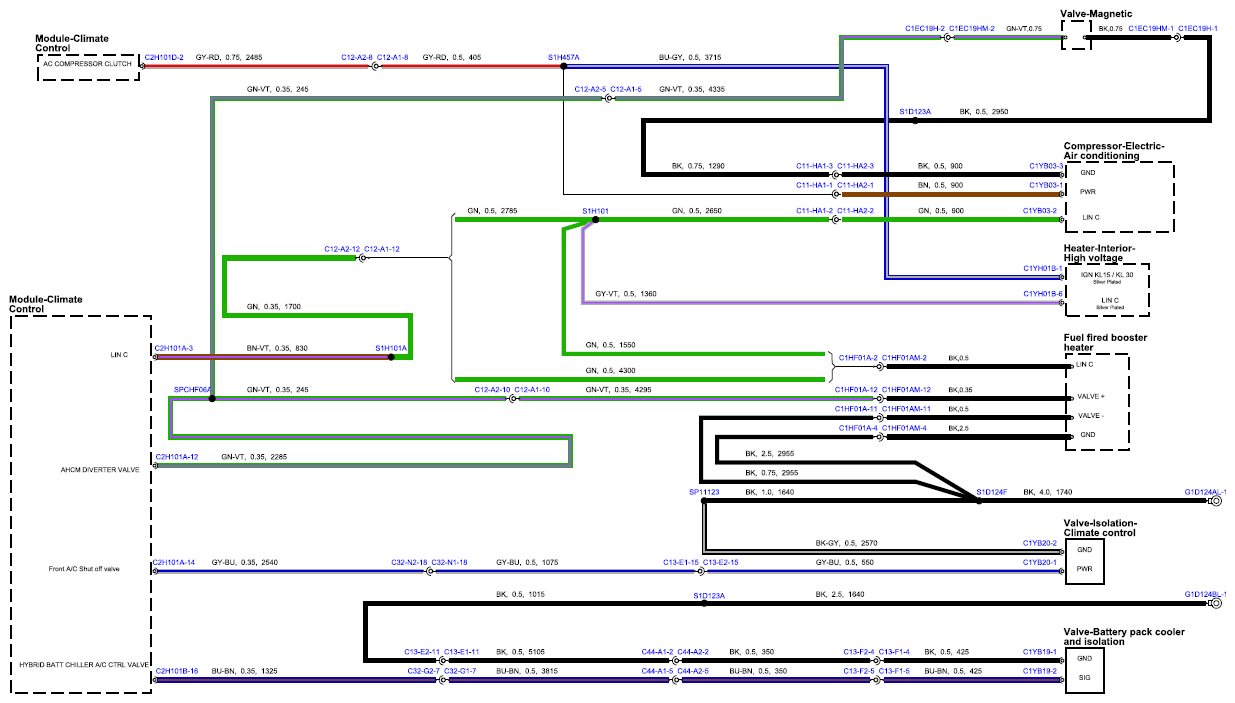This screenshot has width=1235, height=703.
Task: Select connector label C1YB20-2
Action: (x=1040, y=543)
